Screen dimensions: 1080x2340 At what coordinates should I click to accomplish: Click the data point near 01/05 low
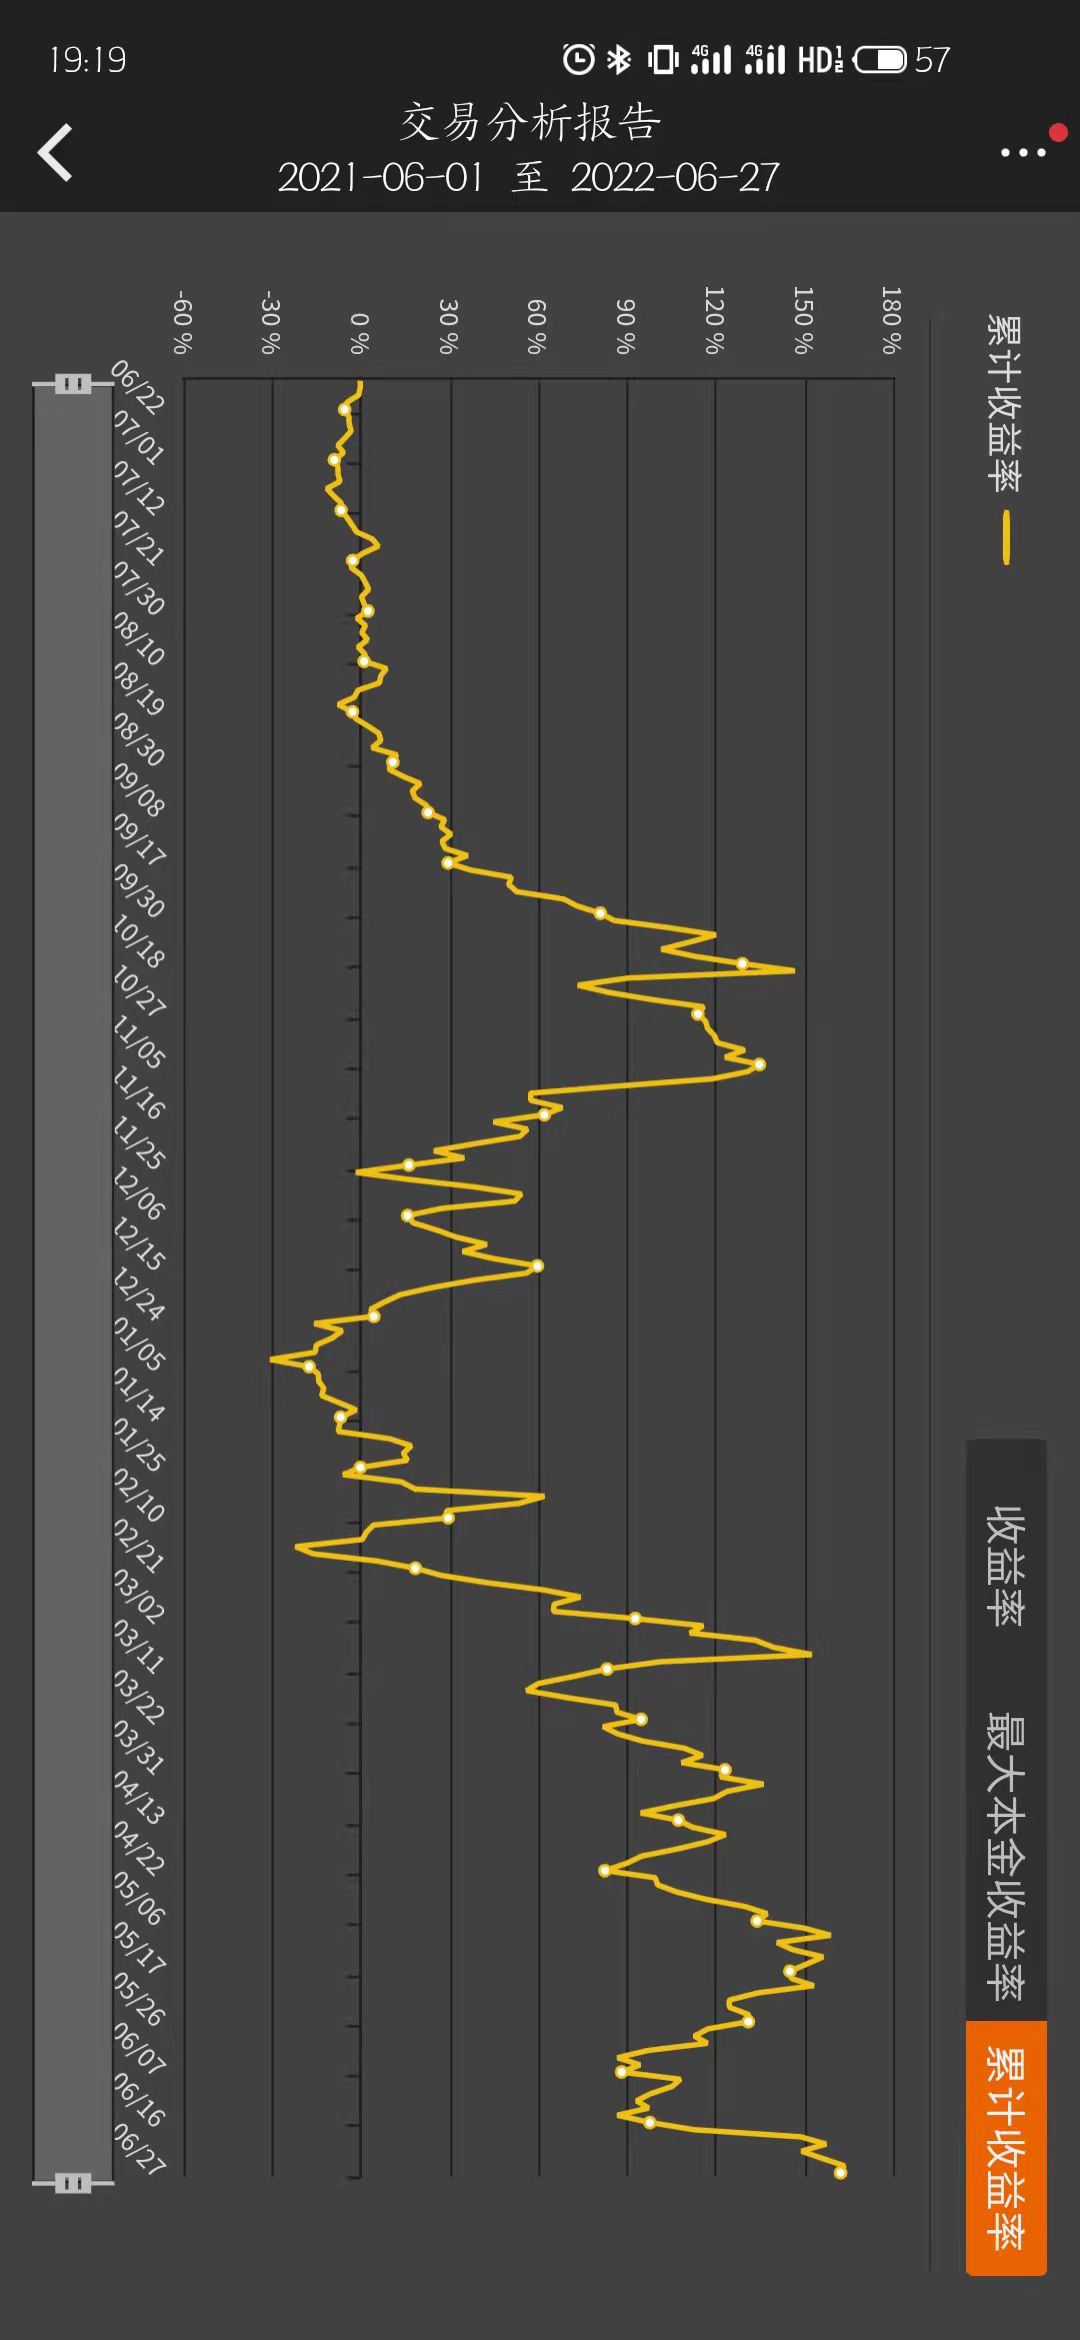[x=309, y=1366]
